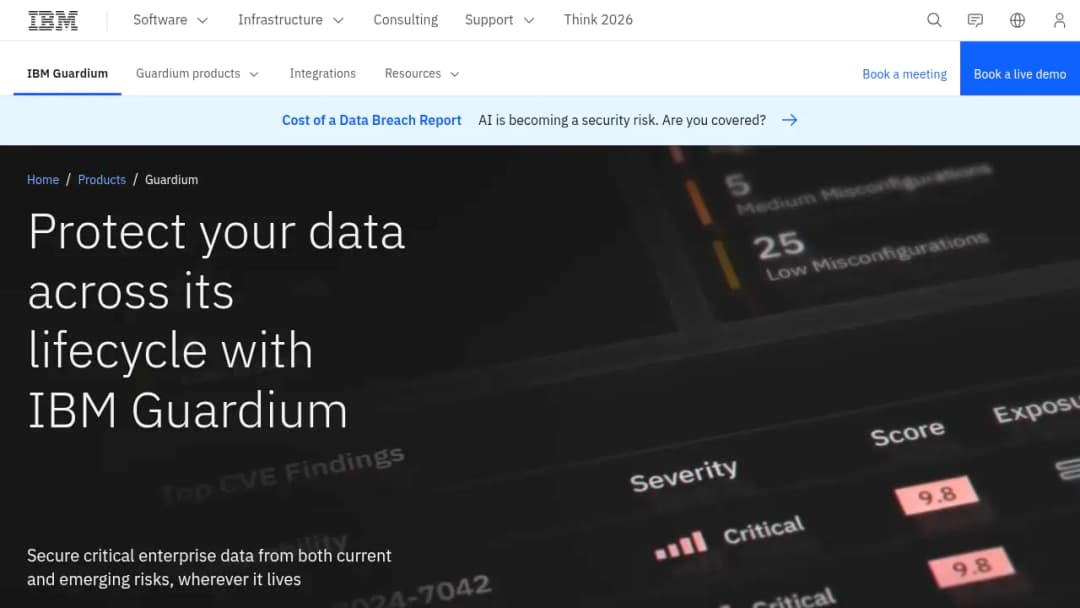
Task: Open the search icon in header
Action: pos(934,20)
